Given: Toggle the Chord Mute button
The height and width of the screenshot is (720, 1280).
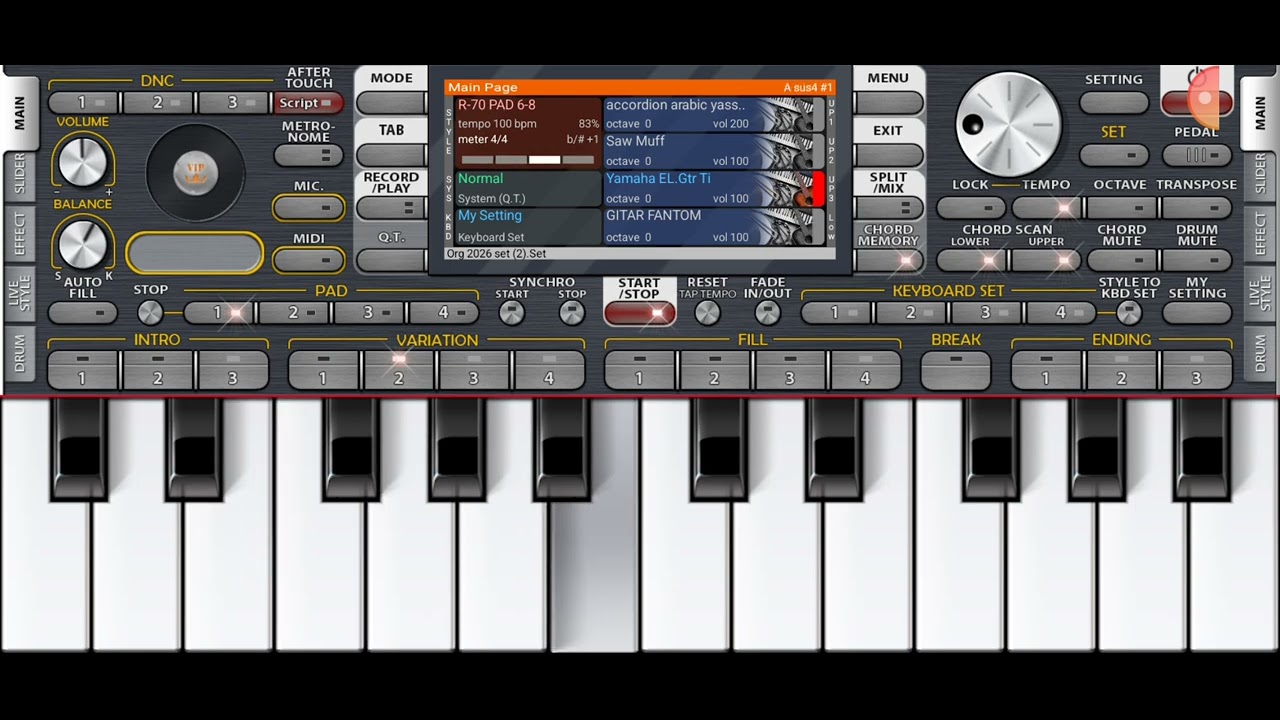Looking at the screenshot, I should pyautogui.click(x=1121, y=260).
